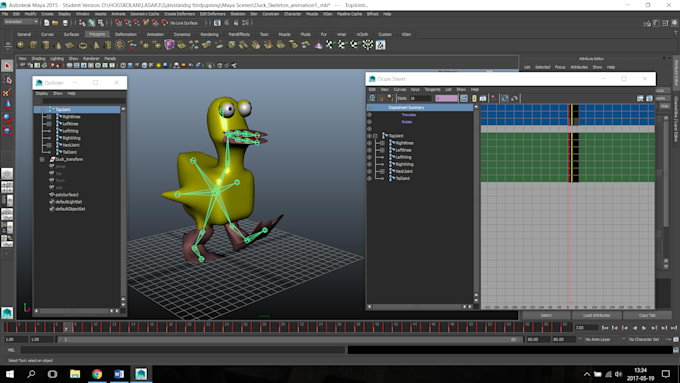Activate the Paint Selection tool in toolbox

click(x=7, y=92)
